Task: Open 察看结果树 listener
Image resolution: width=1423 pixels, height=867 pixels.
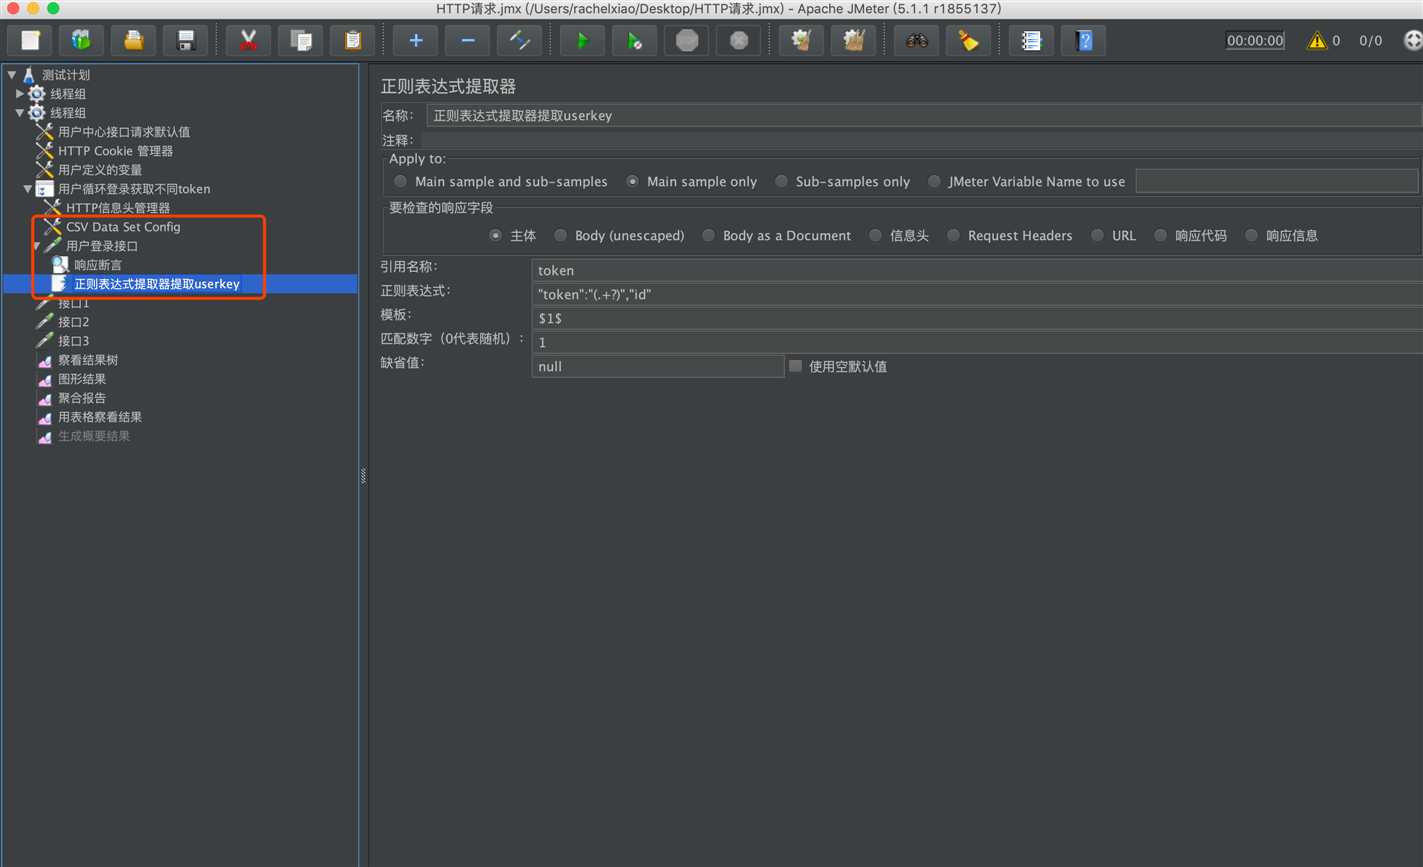Action: point(88,359)
